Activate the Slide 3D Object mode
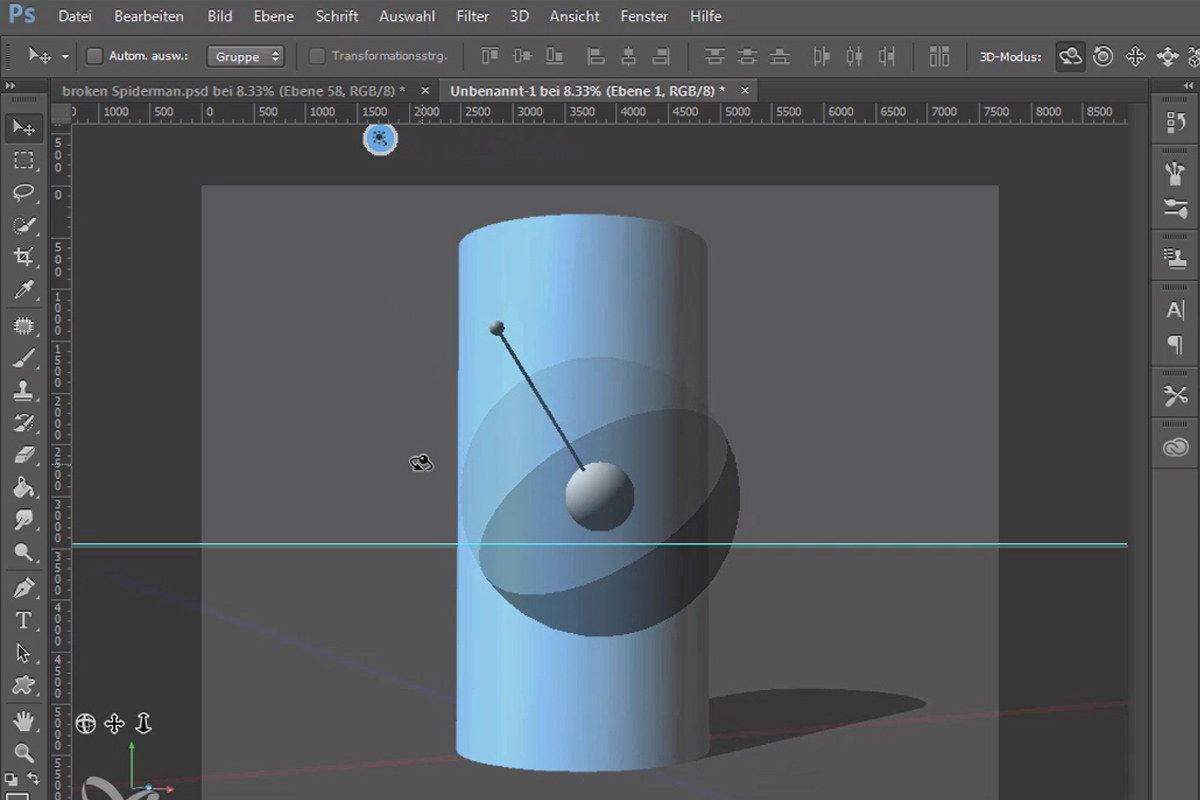1200x800 pixels. coord(1167,57)
